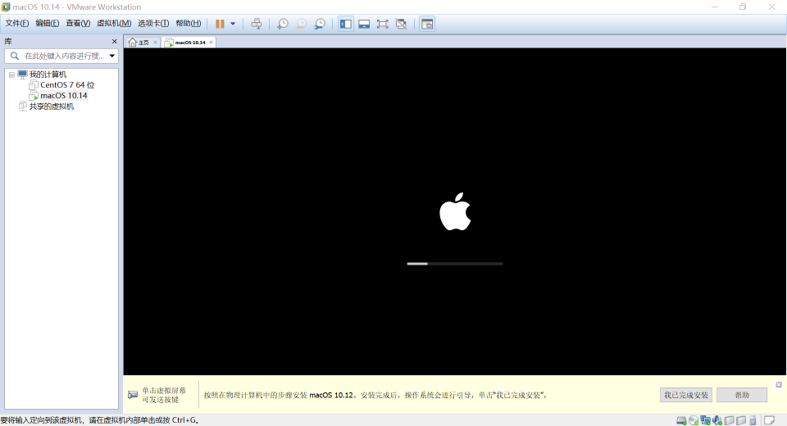Open the 文件(F) menu
This screenshot has width=787, height=426.
click(17, 23)
